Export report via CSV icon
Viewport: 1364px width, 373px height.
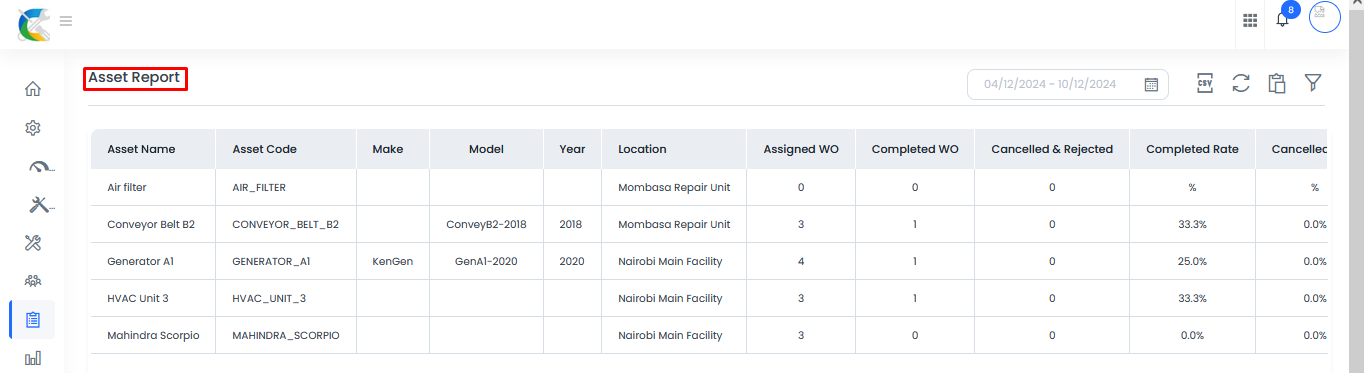(1205, 84)
